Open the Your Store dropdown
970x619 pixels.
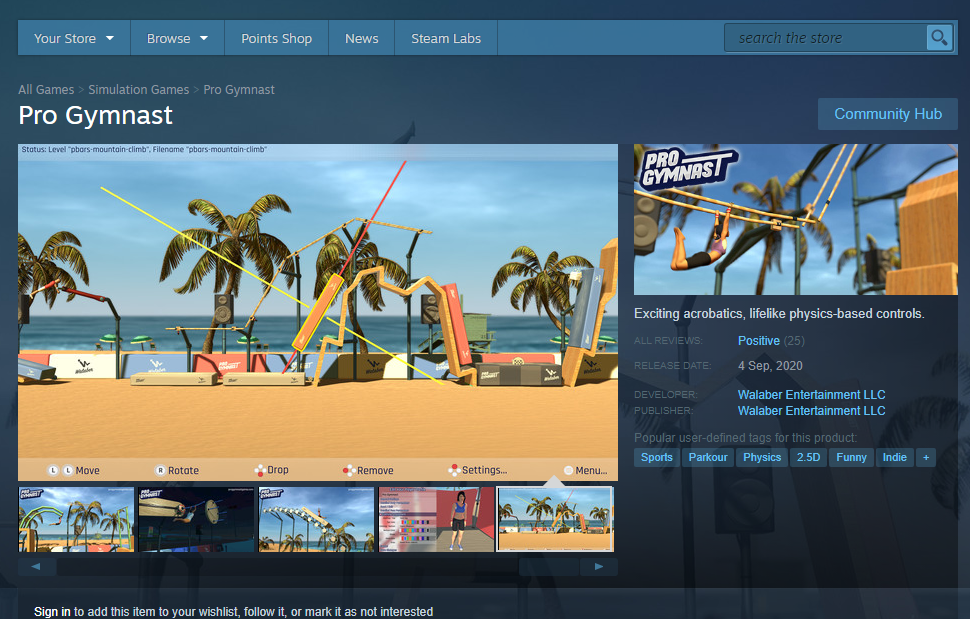(x=74, y=38)
